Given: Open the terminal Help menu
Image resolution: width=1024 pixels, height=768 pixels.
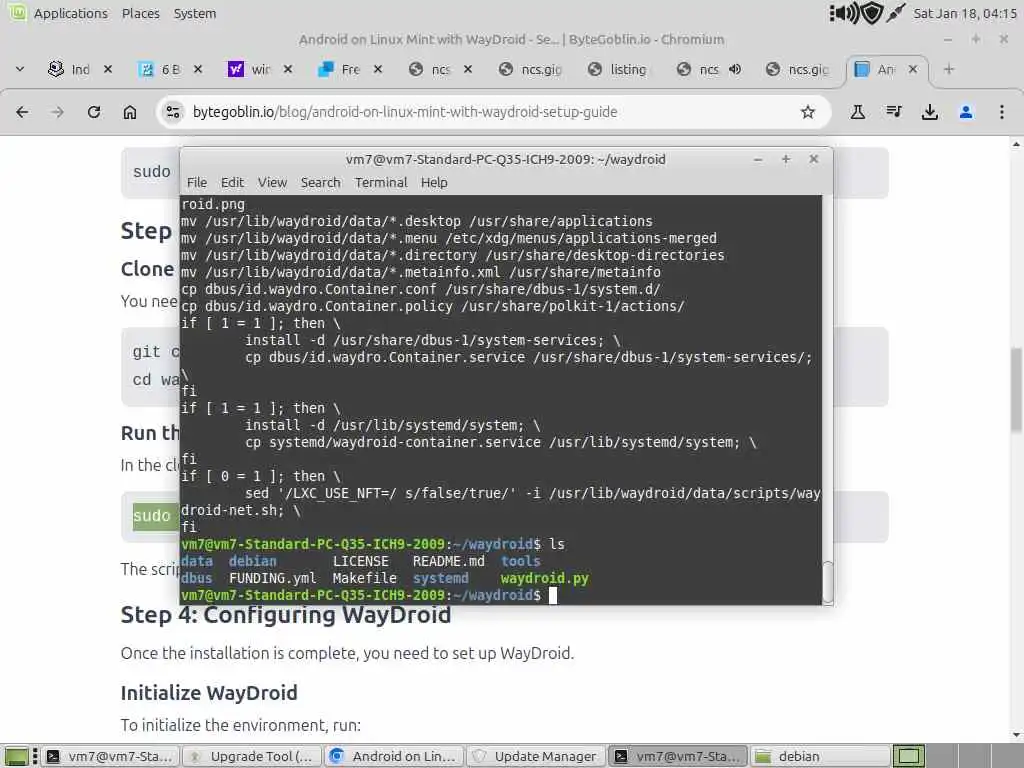Looking at the screenshot, I should (x=434, y=183).
